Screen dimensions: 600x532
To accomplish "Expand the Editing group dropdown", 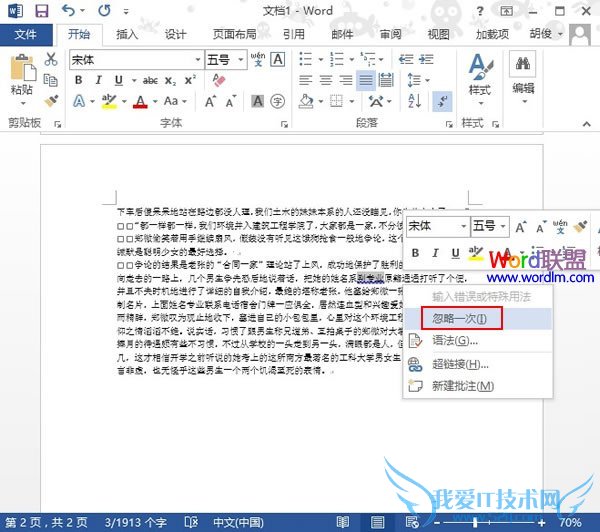I will coord(525,102).
